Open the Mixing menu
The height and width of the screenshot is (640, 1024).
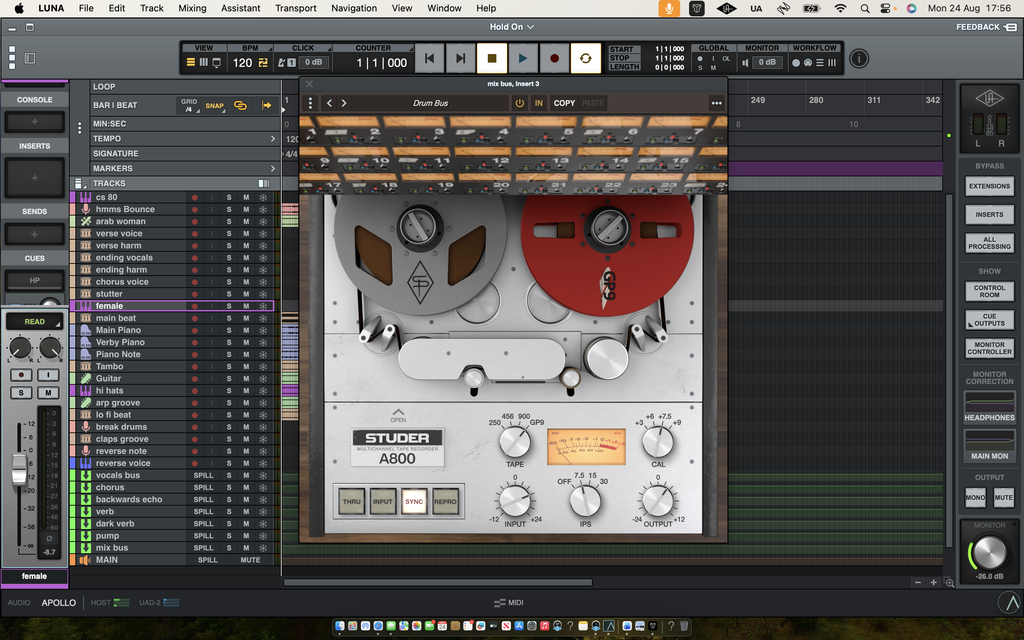(x=192, y=8)
